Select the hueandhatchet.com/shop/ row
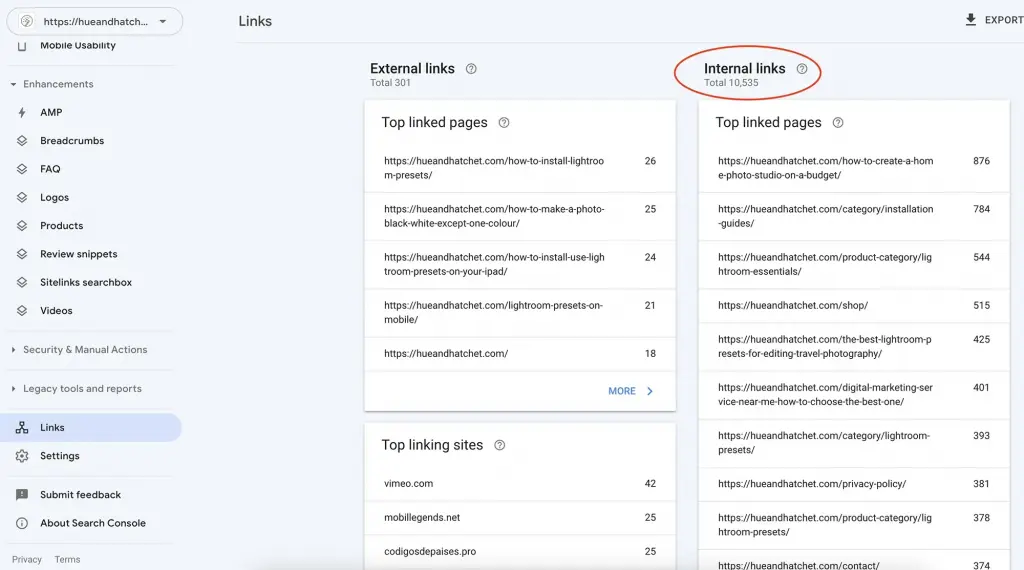Image resolution: width=1024 pixels, height=570 pixels. 854,306
